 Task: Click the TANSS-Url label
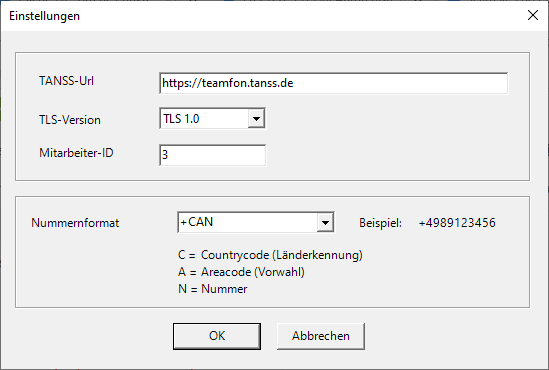click(x=66, y=81)
